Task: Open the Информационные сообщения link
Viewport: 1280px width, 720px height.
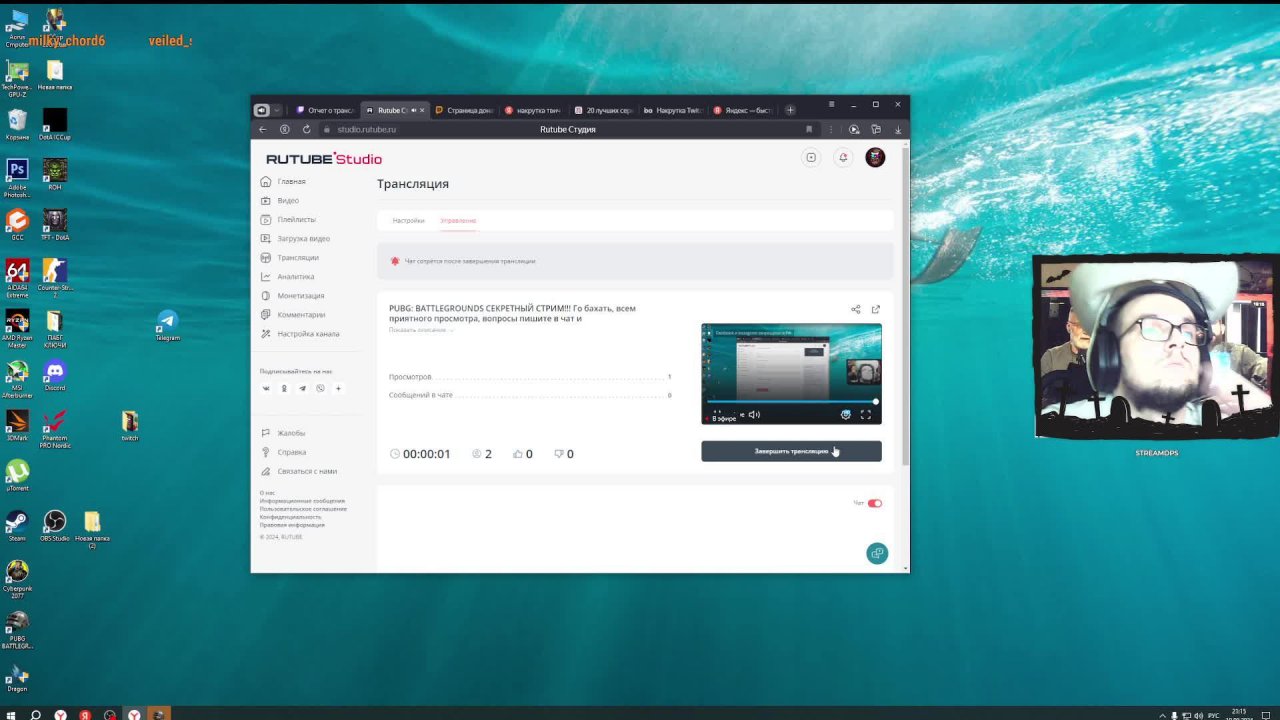Action: tap(302, 501)
